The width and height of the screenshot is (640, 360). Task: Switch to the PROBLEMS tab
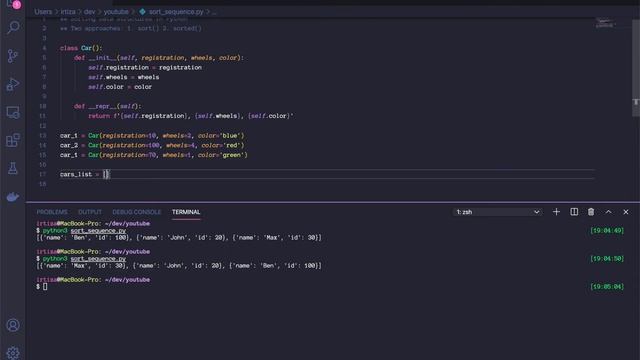click(x=52, y=212)
